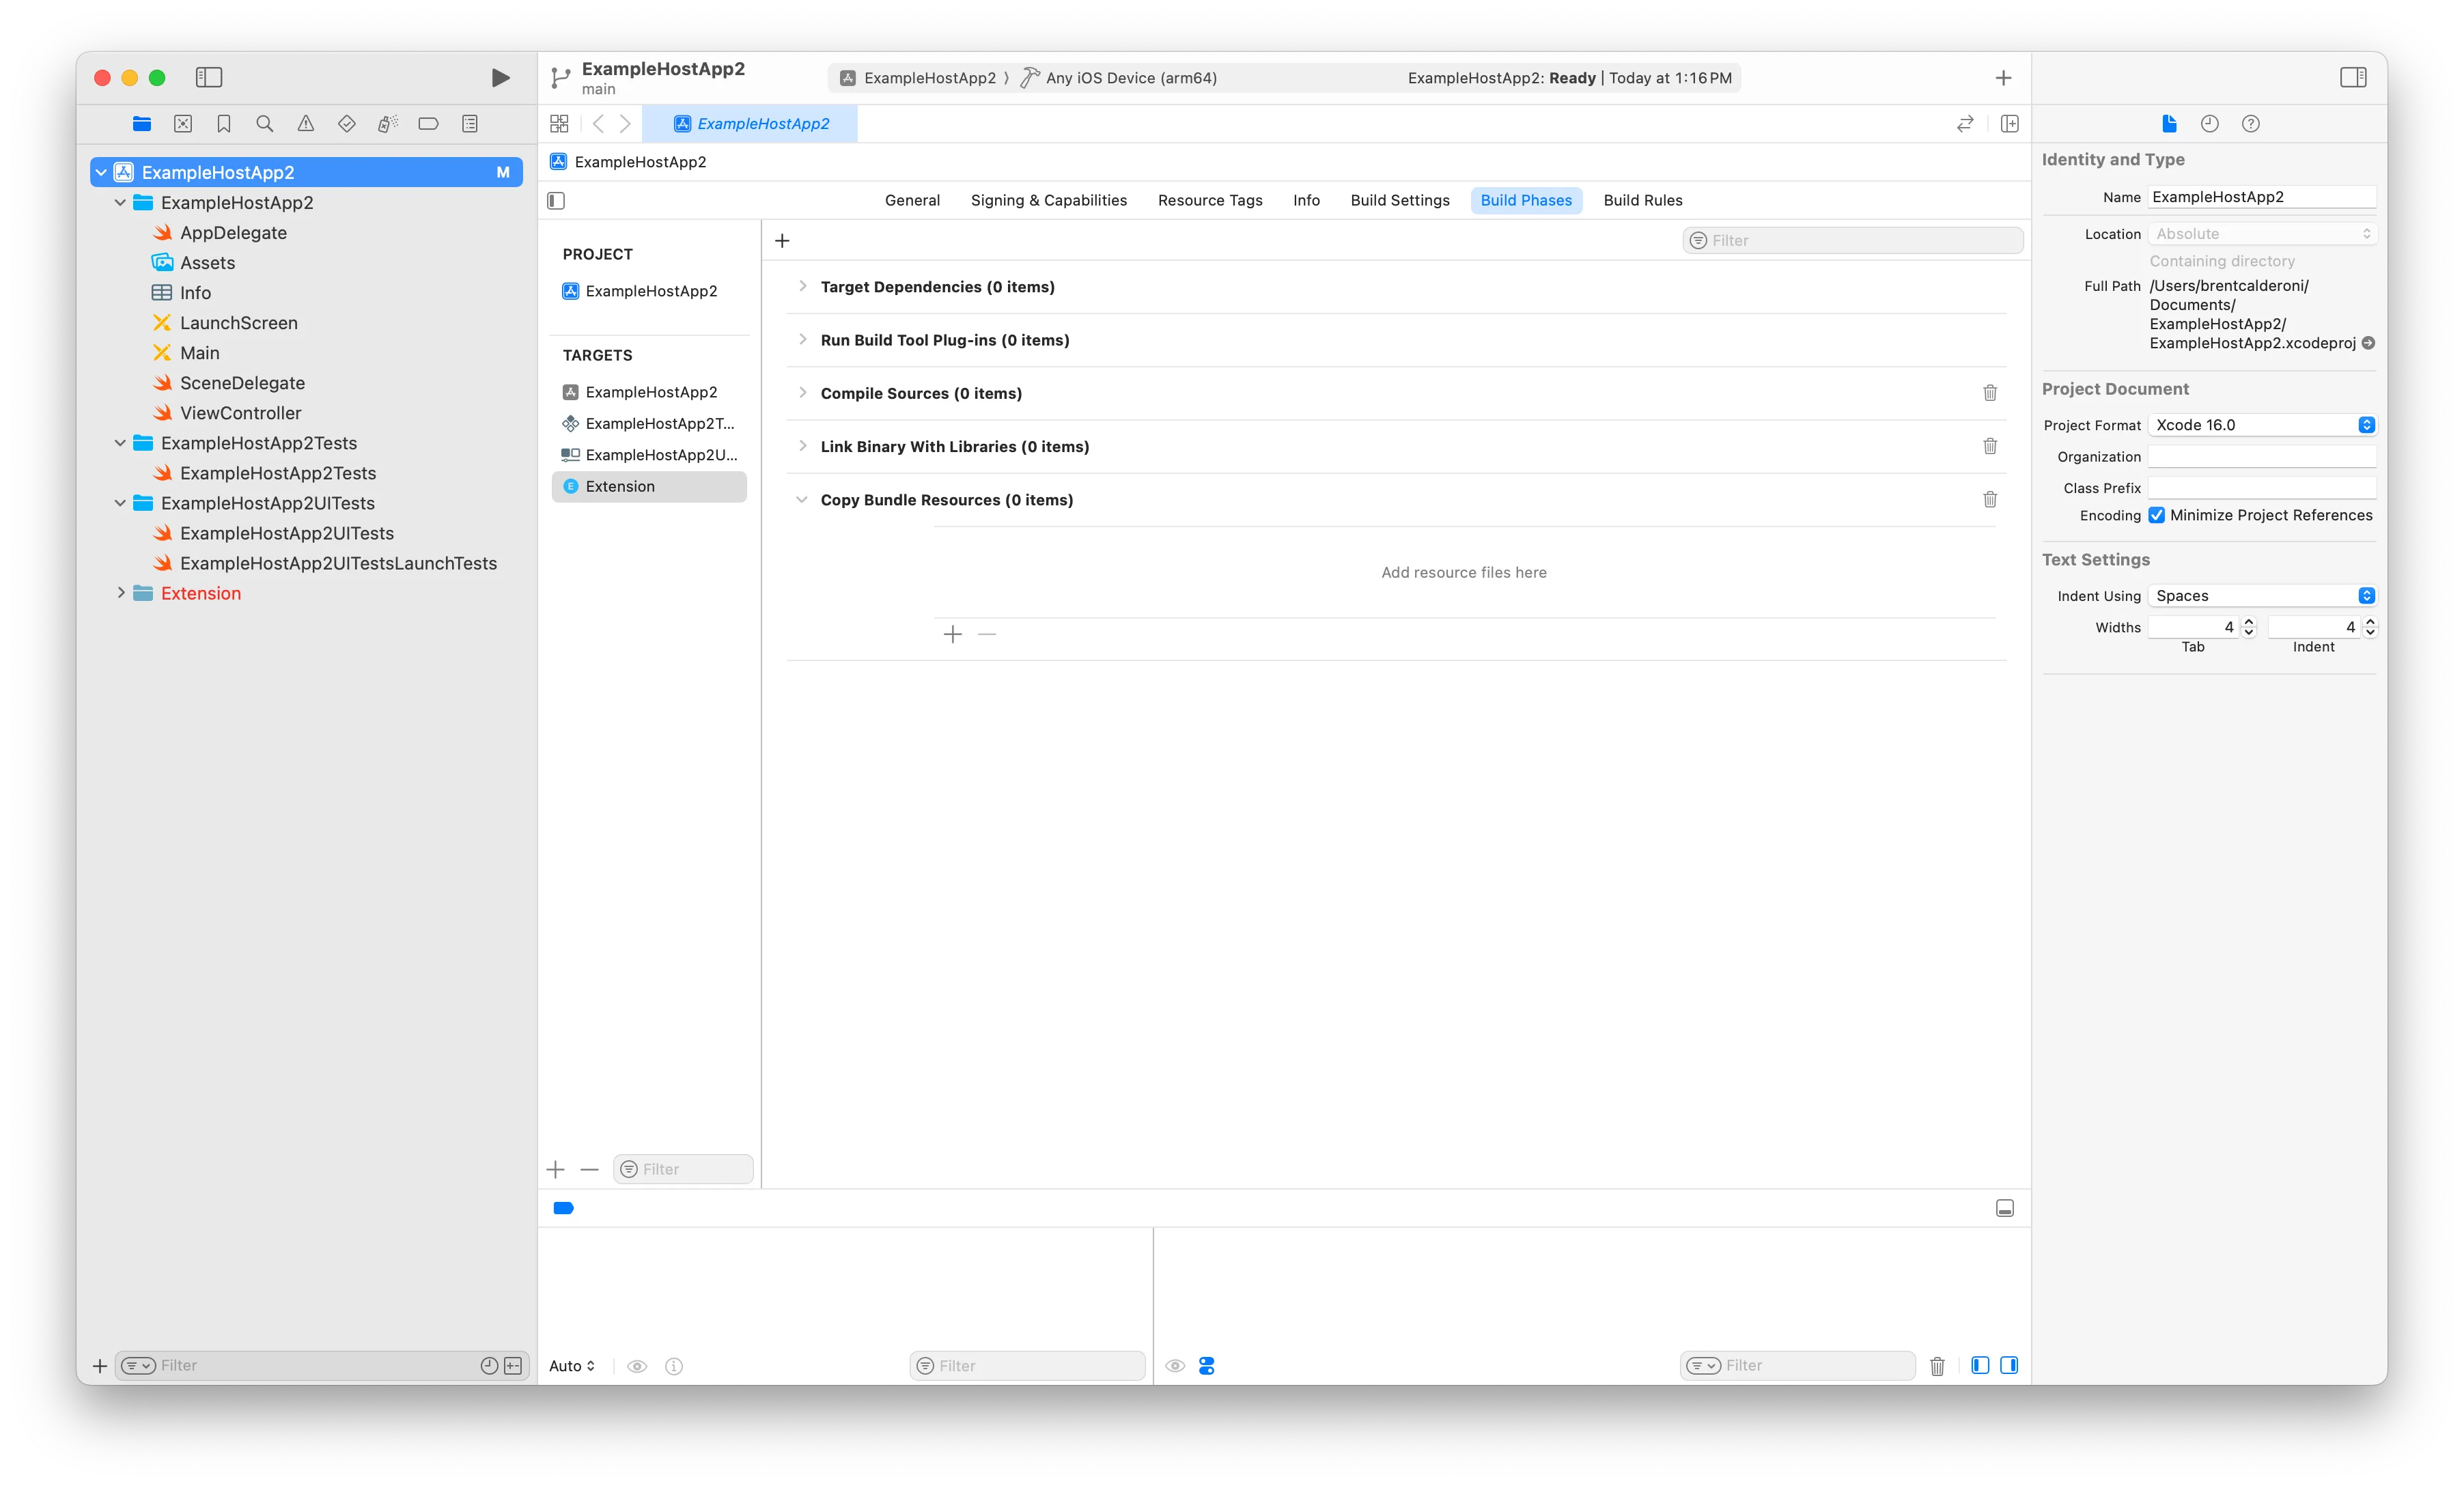Toggle Minimize Project References checkbox
Image resolution: width=2464 pixels, height=1486 pixels.
point(2157,515)
